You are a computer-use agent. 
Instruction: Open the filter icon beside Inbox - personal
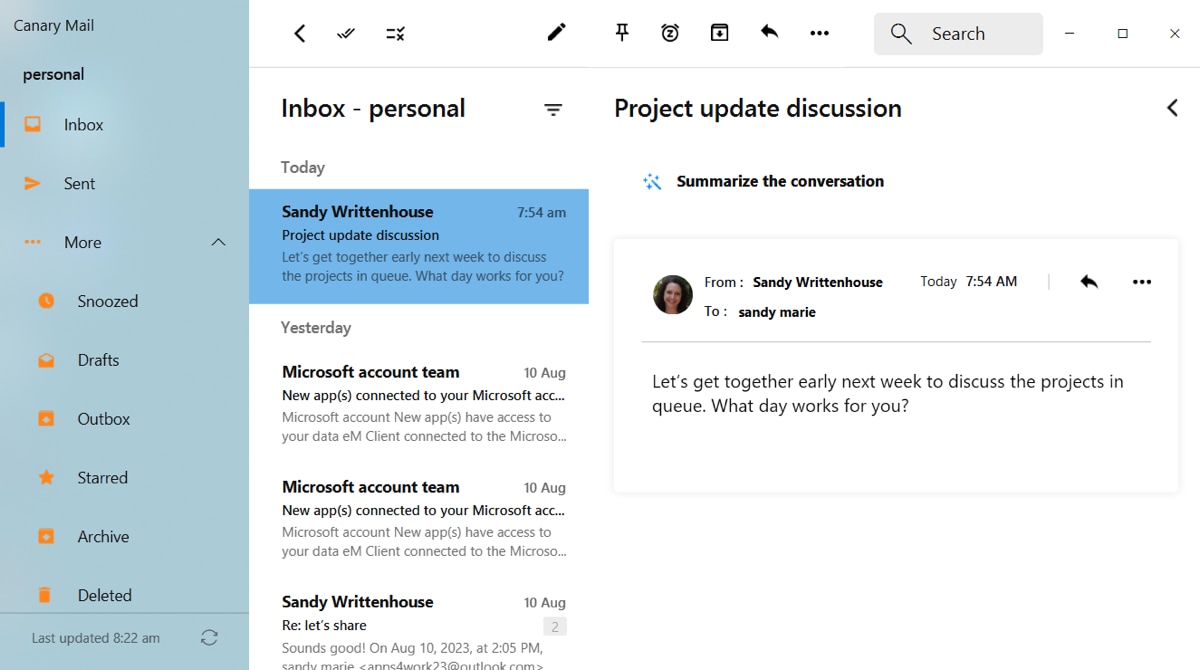pos(553,109)
